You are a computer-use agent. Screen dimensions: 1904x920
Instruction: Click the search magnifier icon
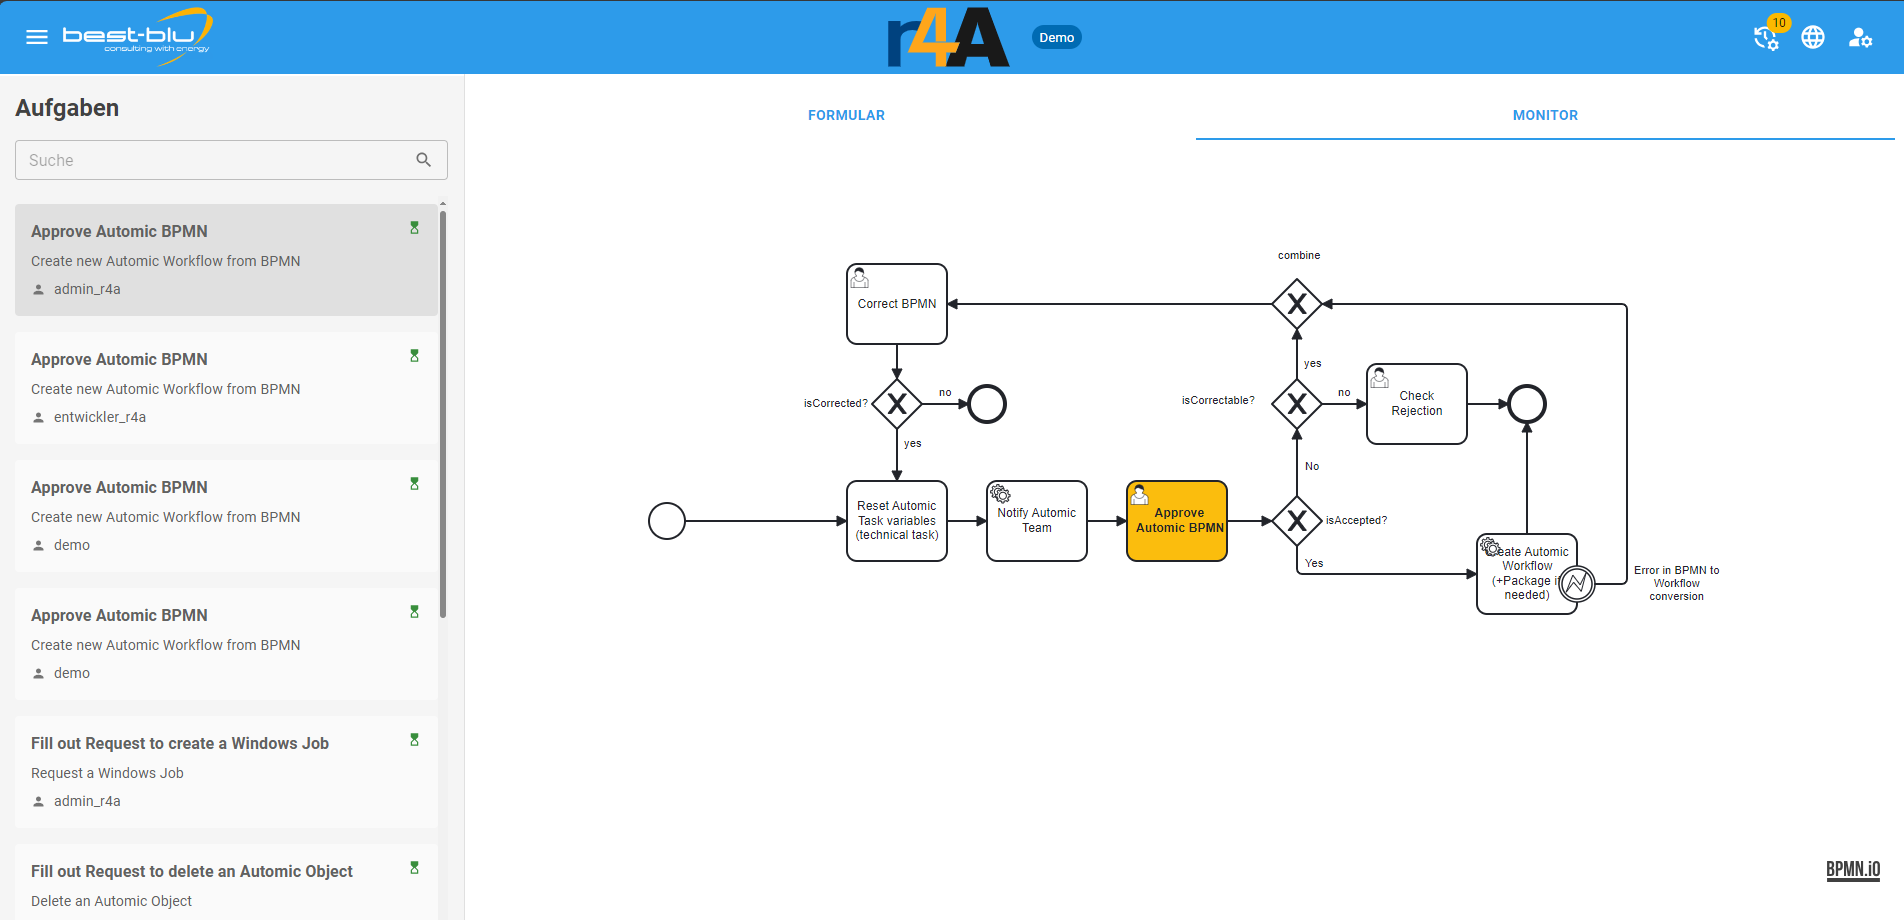point(424,160)
